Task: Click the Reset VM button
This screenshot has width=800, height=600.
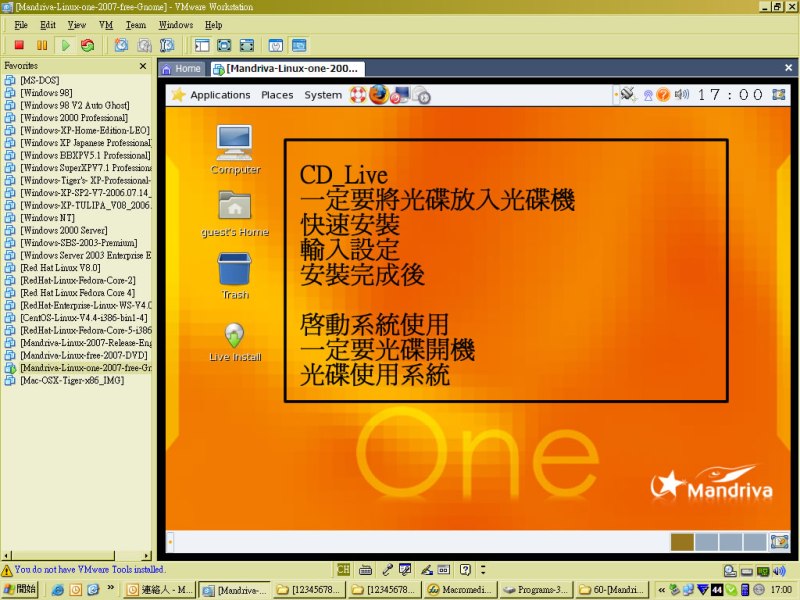Action: [x=88, y=45]
